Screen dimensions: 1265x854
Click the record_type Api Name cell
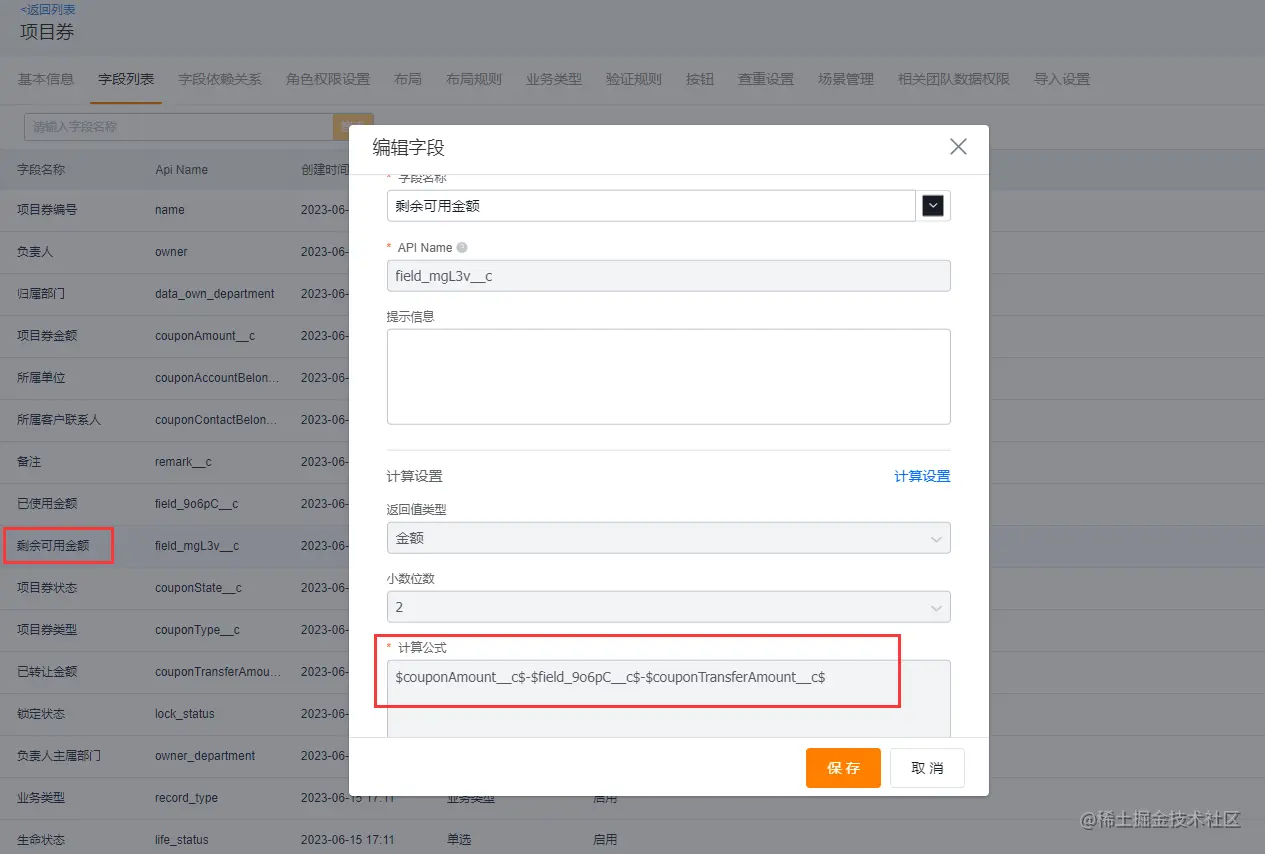(186, 798)
